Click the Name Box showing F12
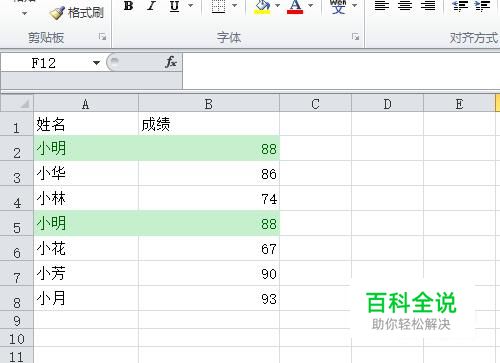The height and width of the screenshot is (363, 500). [x=45, y=63]
